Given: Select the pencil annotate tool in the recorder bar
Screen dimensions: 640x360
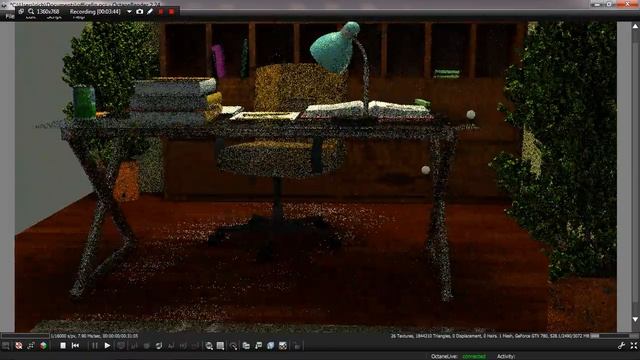Looking at the screenshot, I should (150, 11).
